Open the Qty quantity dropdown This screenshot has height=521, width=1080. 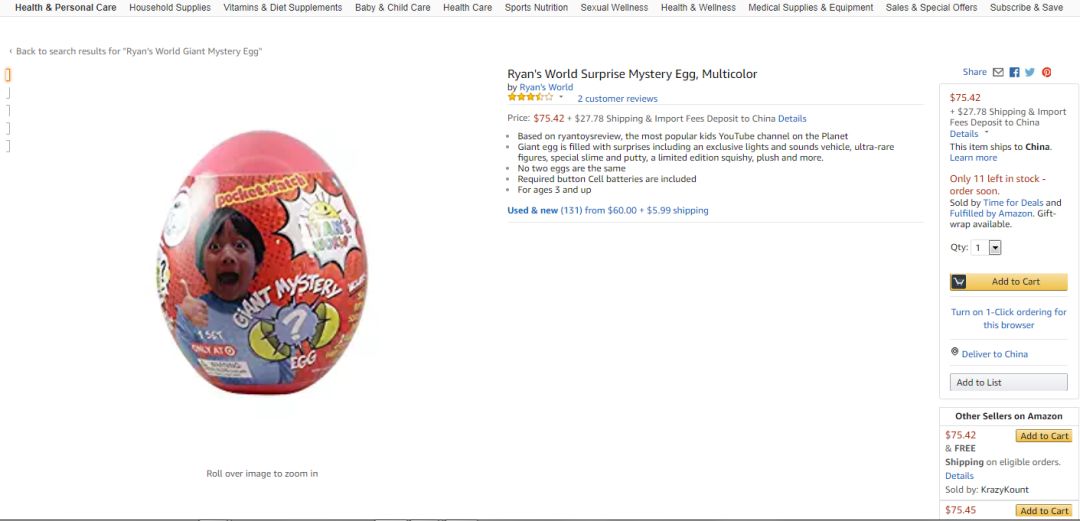[994, 248]
